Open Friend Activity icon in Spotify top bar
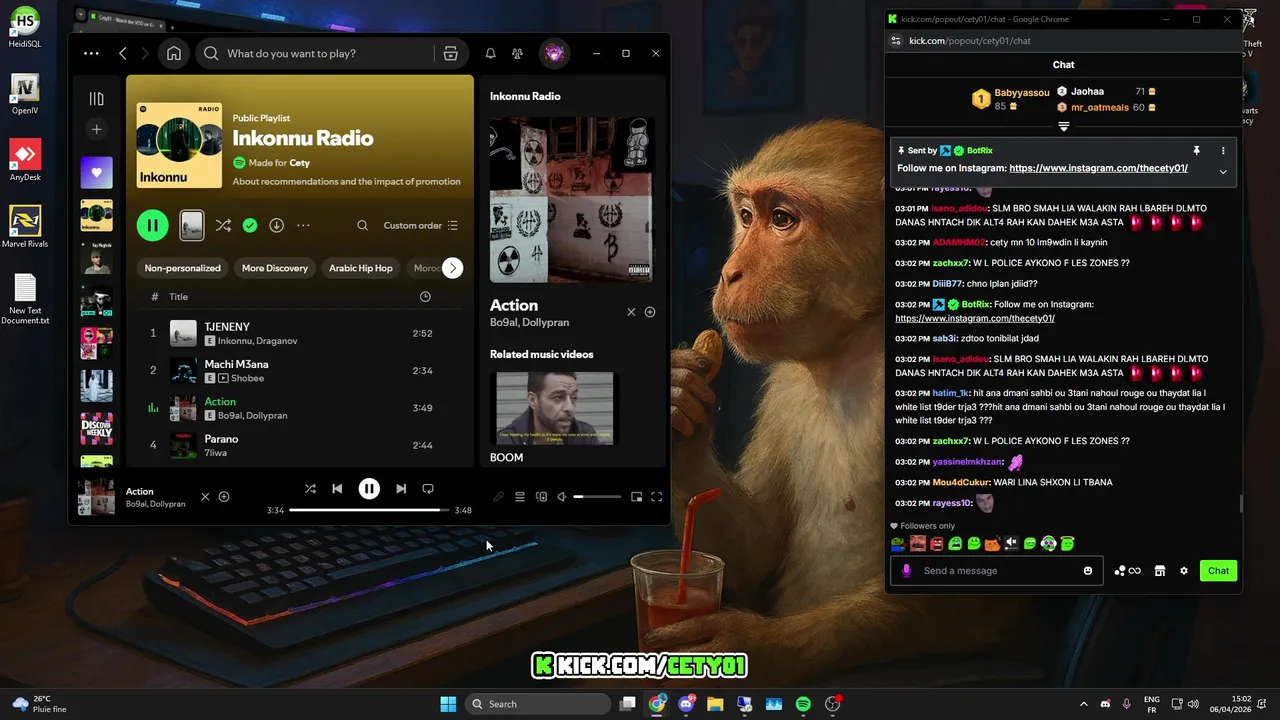 click(x=517, y=53)
